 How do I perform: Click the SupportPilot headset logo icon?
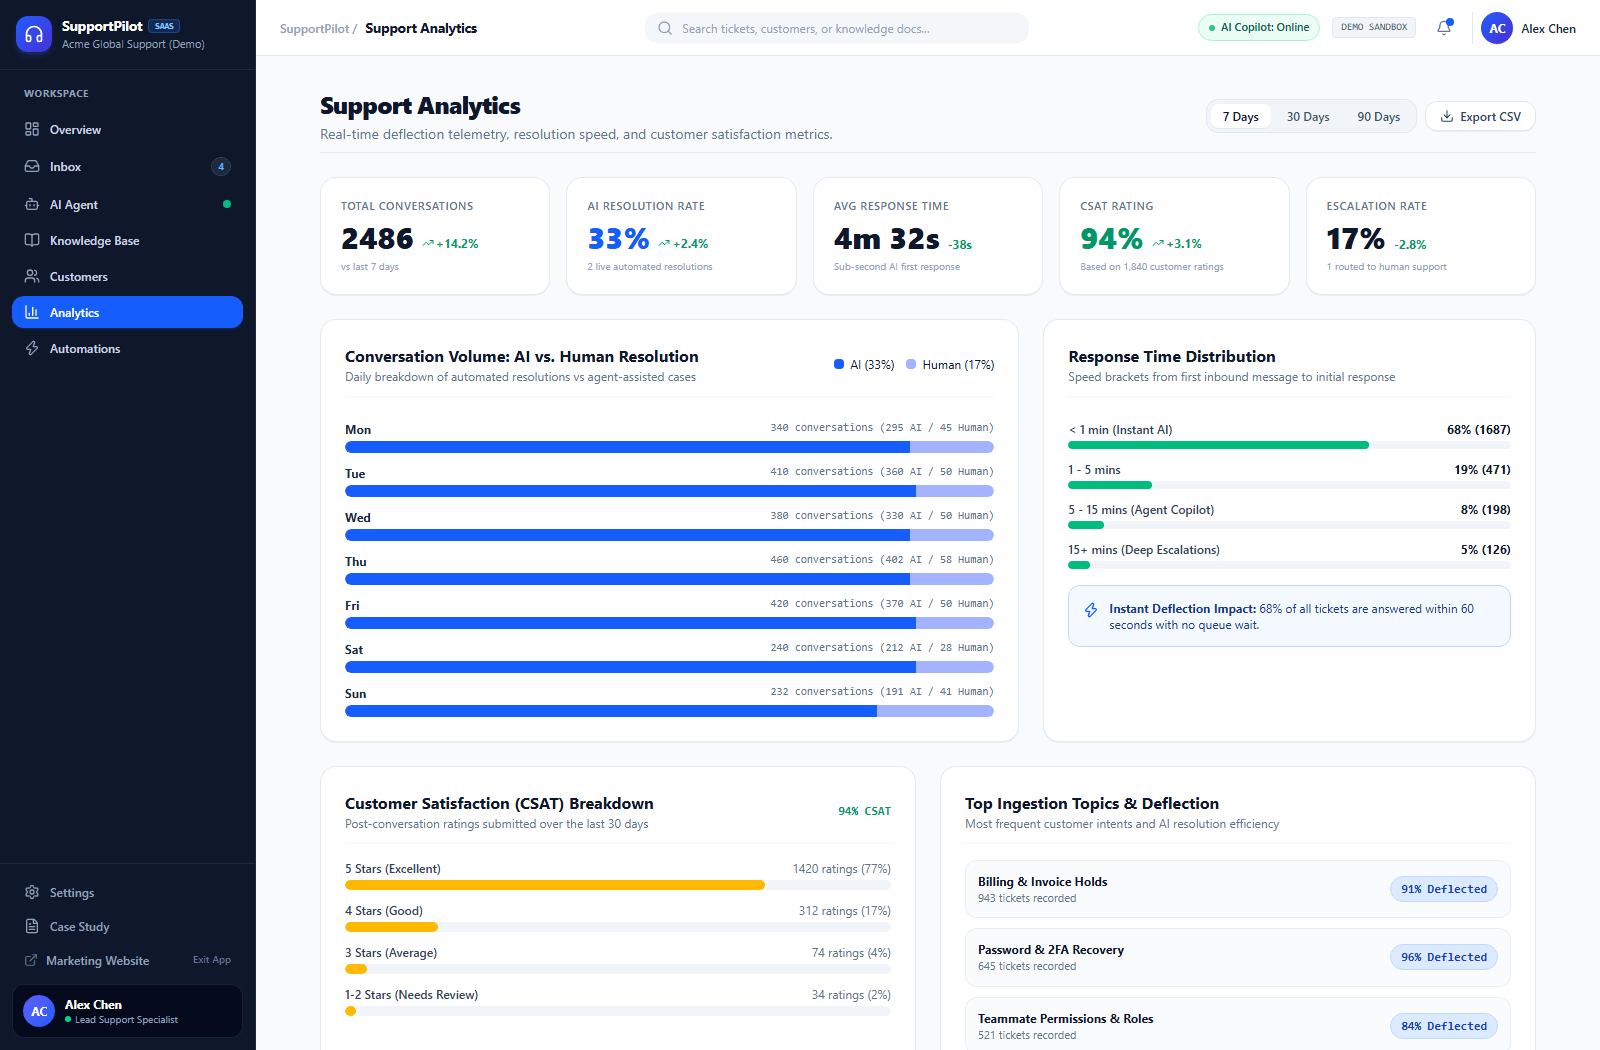[x=34, y=34]
